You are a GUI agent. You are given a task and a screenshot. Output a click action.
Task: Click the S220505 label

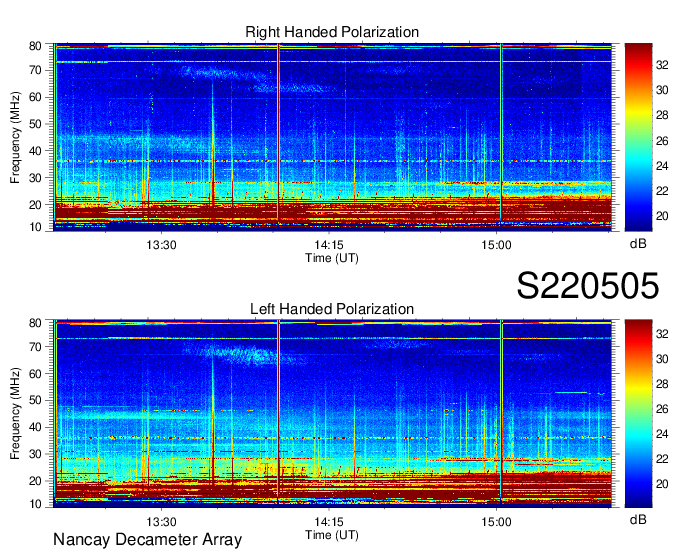pos(588,286)
